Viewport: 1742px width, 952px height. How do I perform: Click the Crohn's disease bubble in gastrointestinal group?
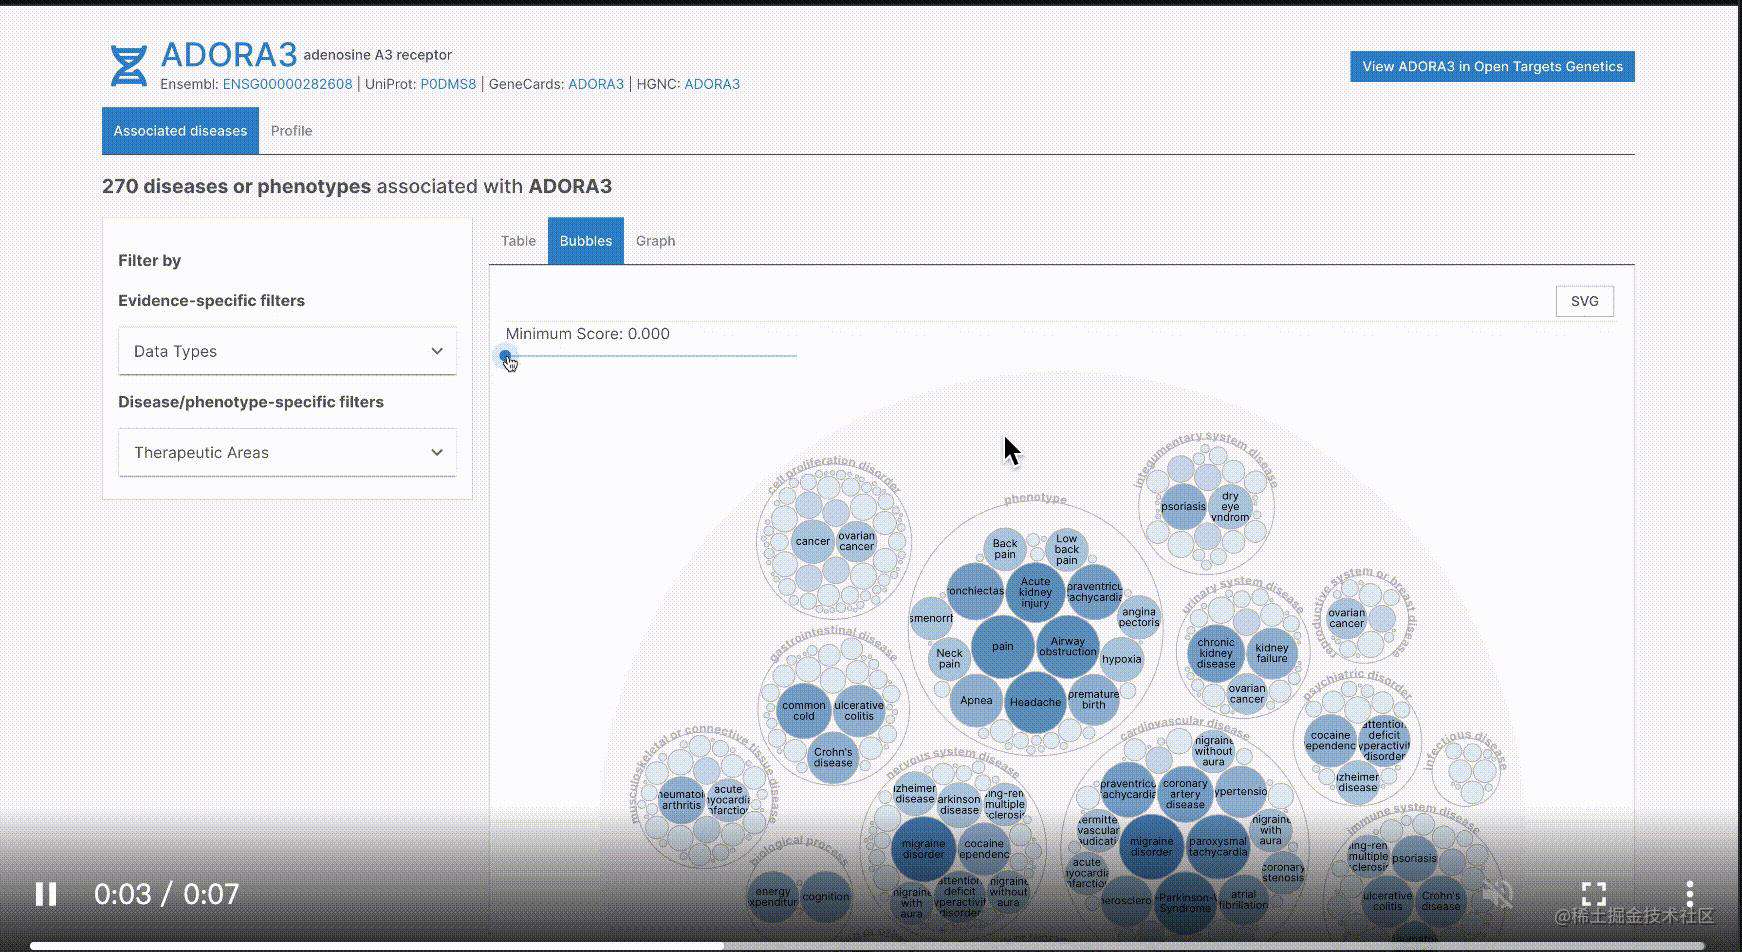pos(832,757)
